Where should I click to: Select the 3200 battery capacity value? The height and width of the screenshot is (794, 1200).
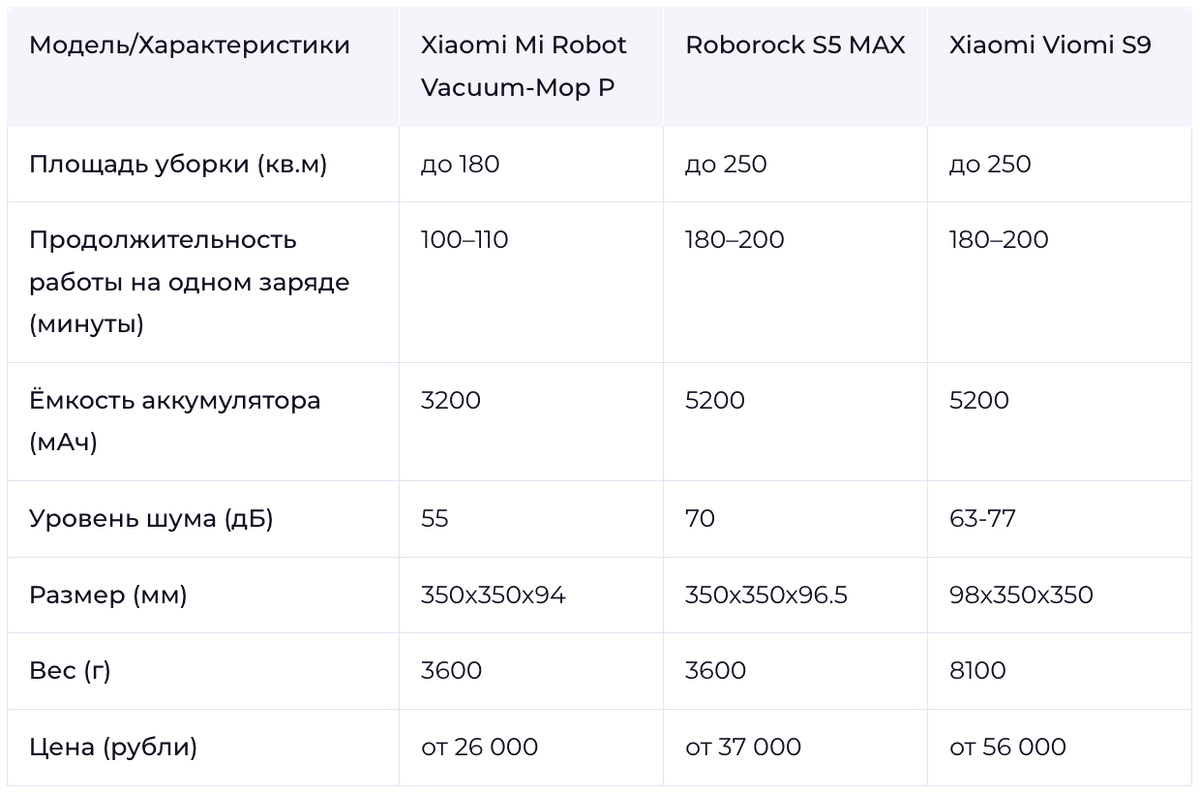[x=451, y=401]
